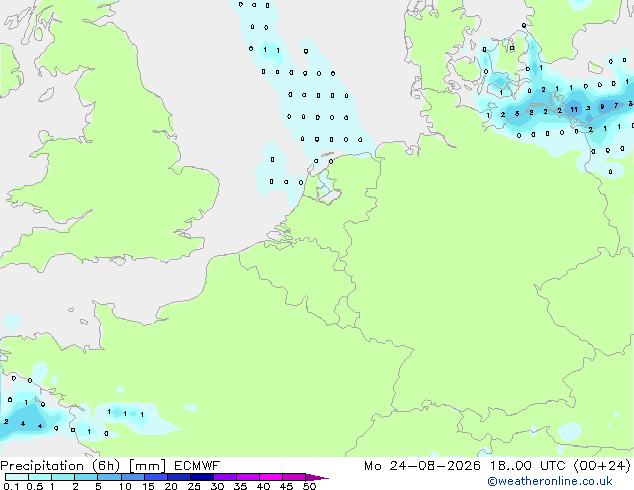634x490 pixels.
Task: Click legend label '40'
Action: (263, 486)
